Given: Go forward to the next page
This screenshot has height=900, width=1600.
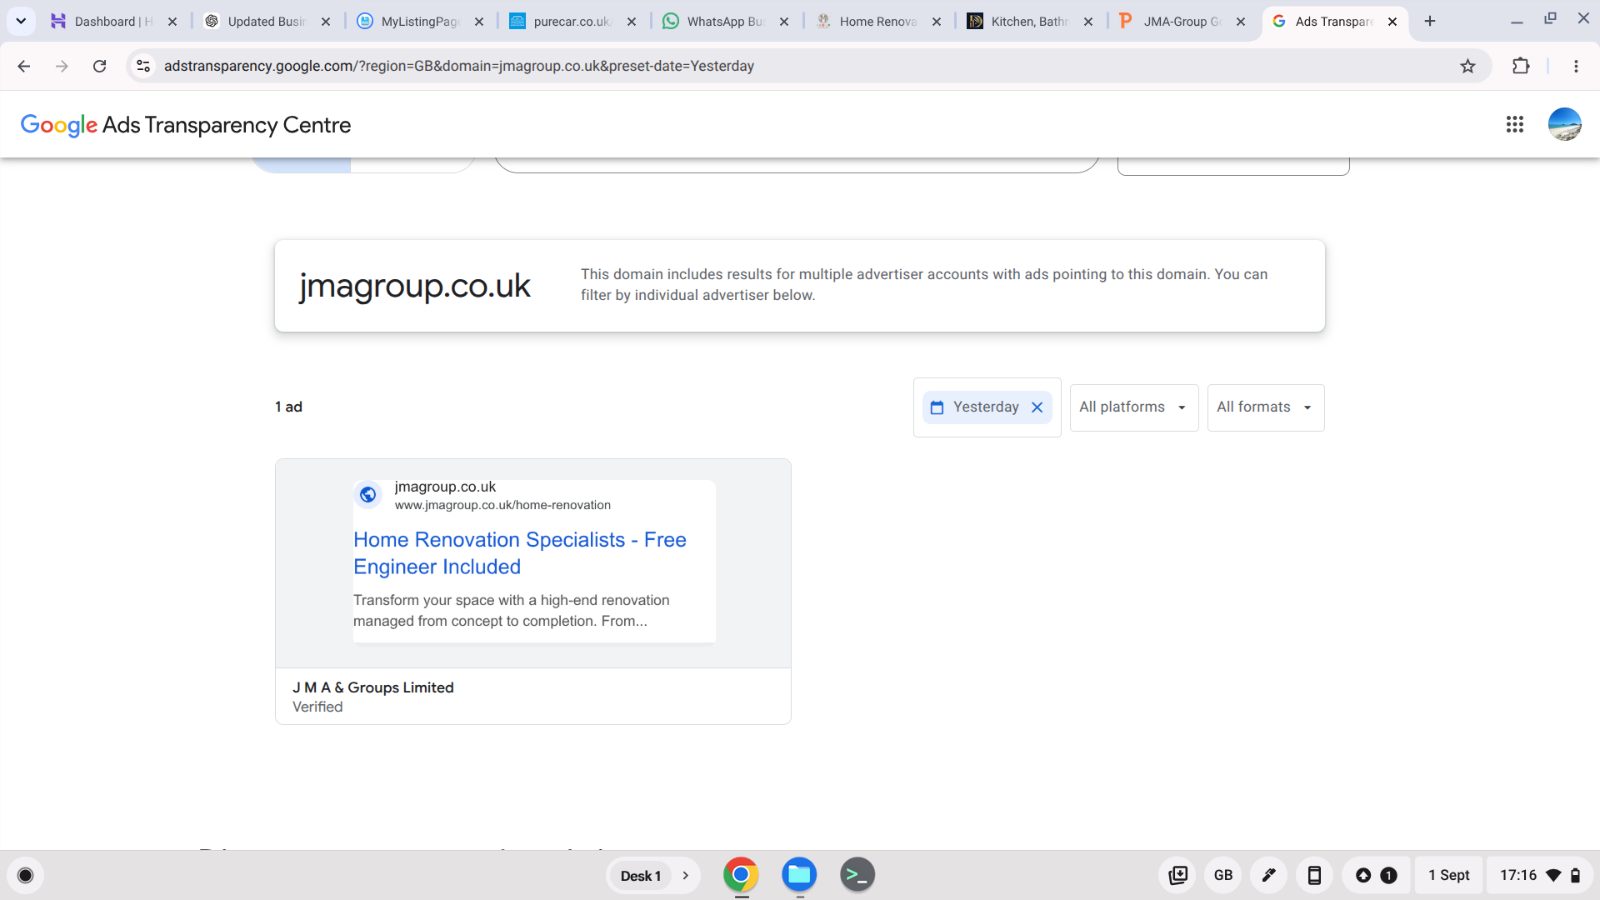Looking at the screenshot, I should tap(62, 66).
